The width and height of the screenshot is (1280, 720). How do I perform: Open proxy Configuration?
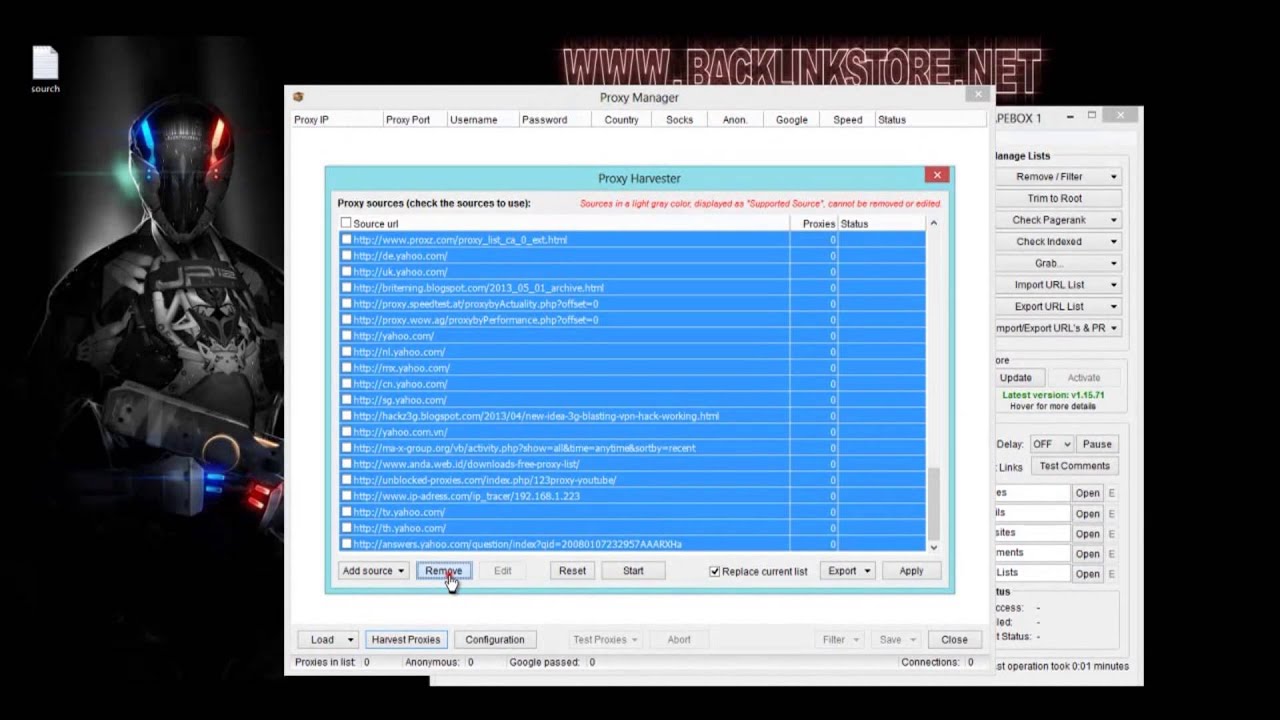click(x=494, y=639)
